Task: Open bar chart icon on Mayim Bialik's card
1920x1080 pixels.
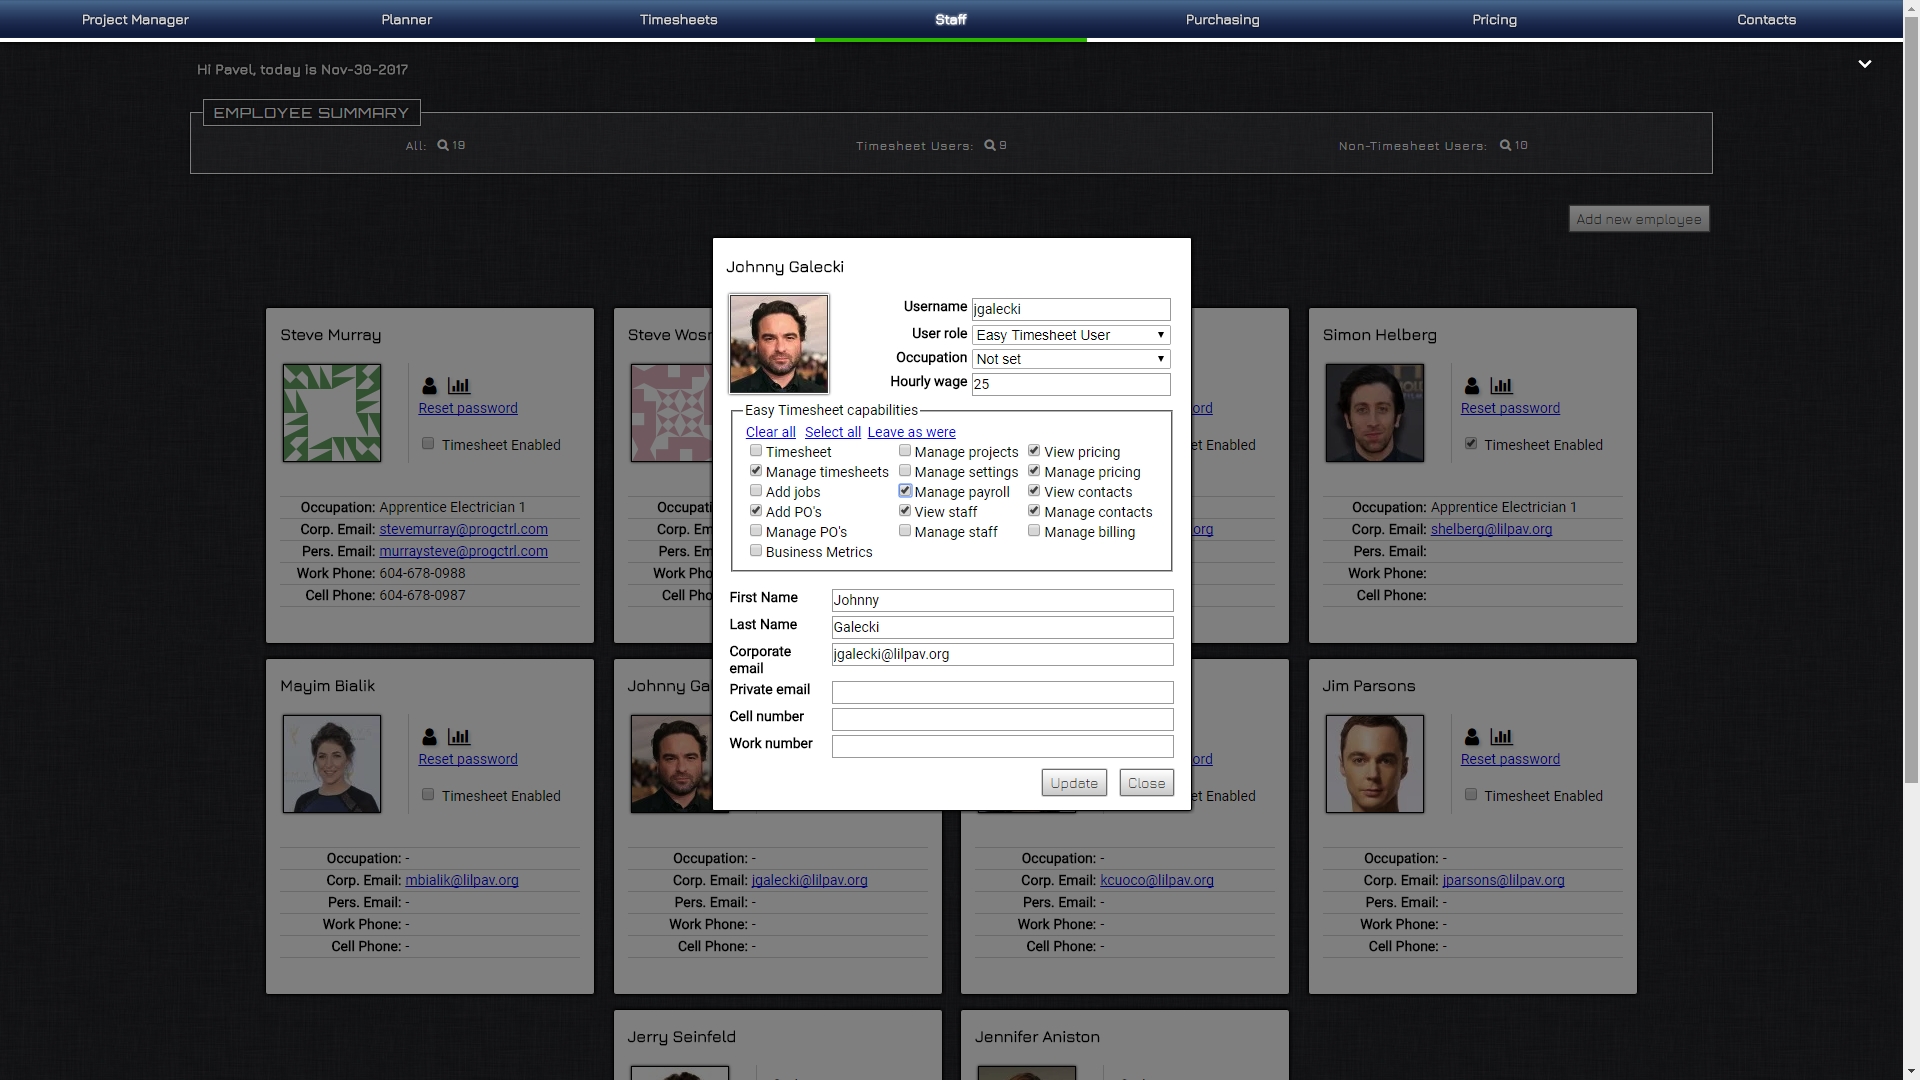Action: pos(459,737)
